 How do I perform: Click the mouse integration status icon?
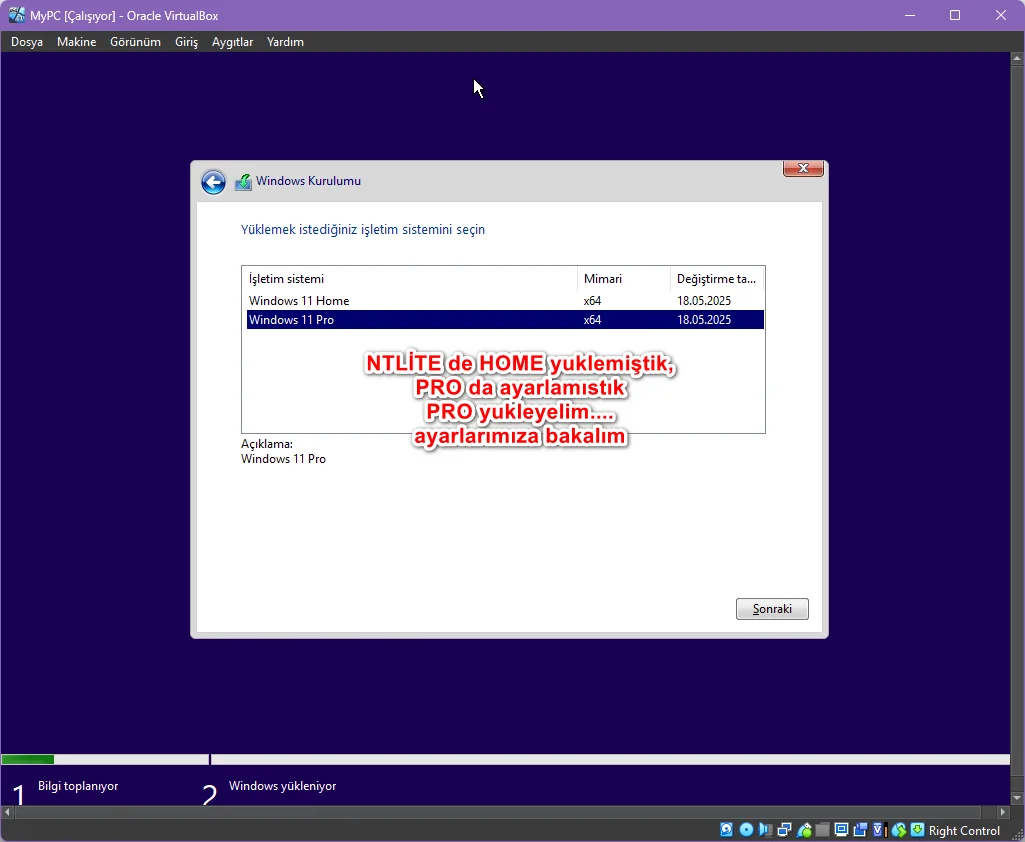(899, 830)
